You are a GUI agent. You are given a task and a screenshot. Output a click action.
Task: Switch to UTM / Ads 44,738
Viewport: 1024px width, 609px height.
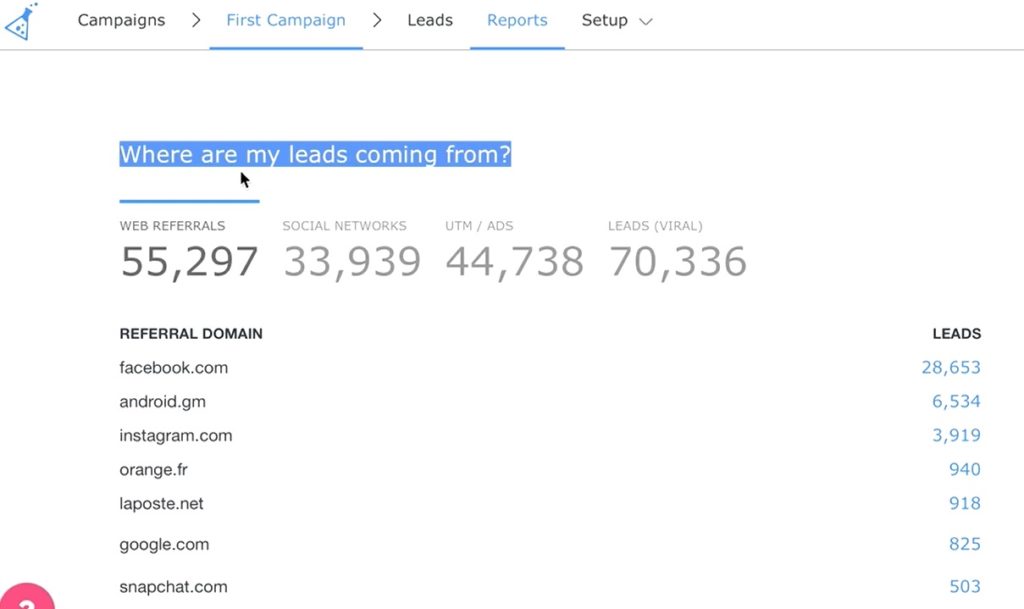[515, 251]
